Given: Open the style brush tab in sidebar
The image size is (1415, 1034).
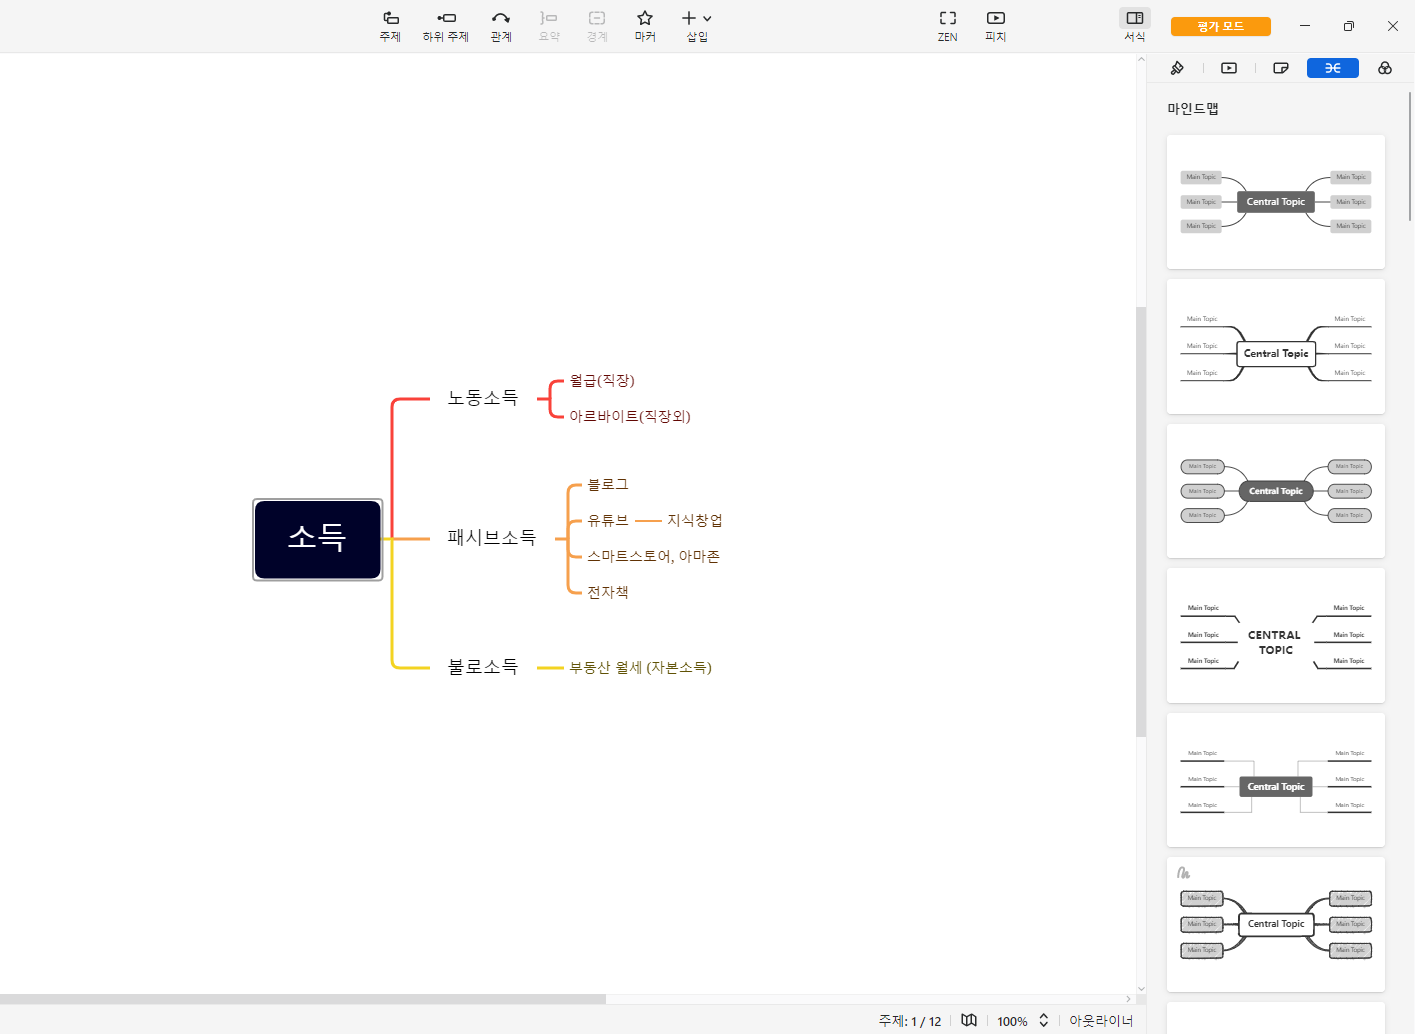Looking at the screenshot, I should [1177, 68].
